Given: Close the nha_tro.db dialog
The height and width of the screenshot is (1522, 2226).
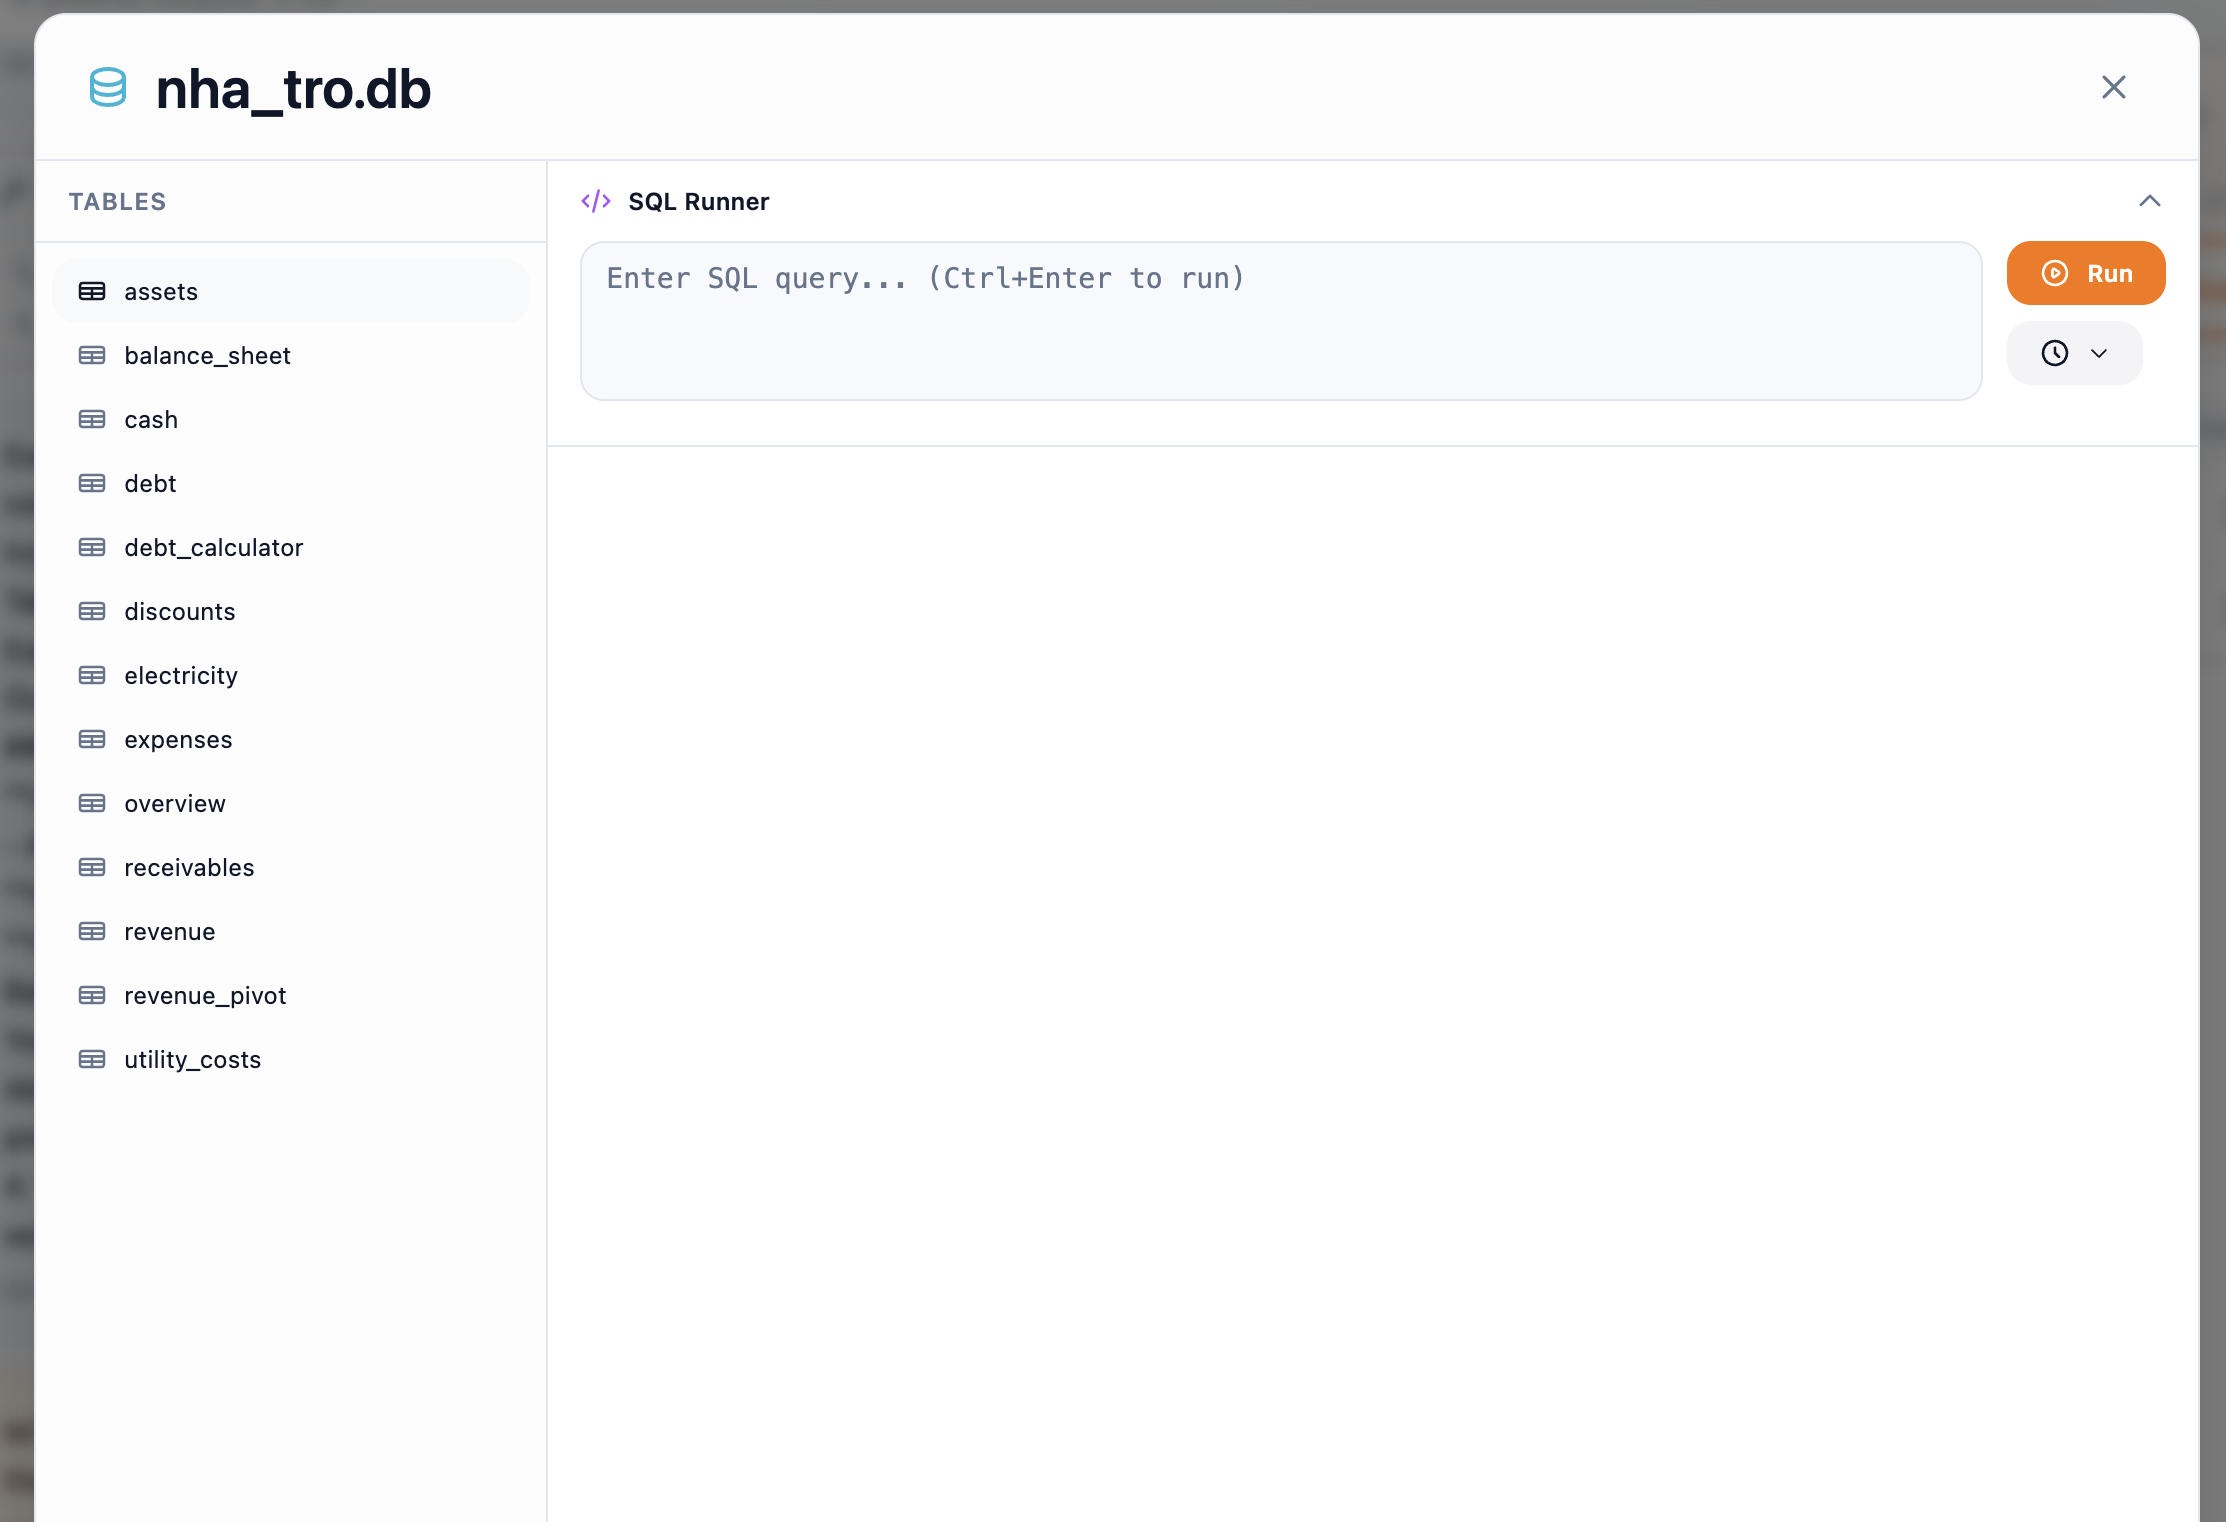Looking at the screenshot, I should [2113, 88].
